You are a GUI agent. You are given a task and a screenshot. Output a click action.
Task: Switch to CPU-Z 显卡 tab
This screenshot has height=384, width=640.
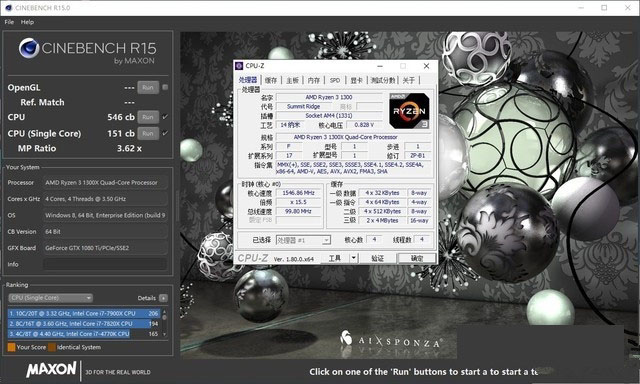click(x=356, y=80)
